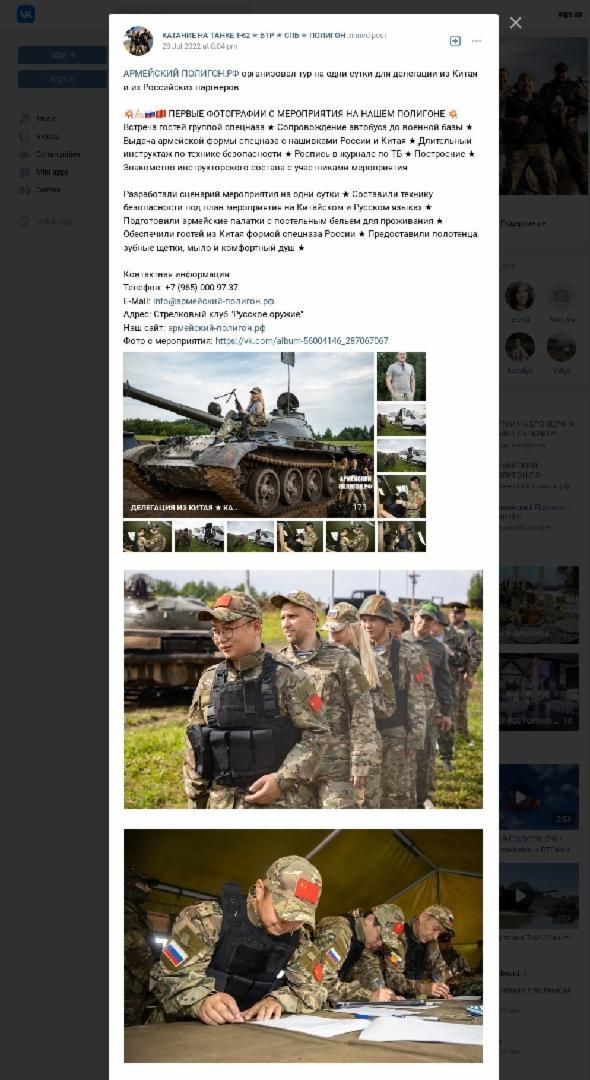Open the large tank photo thumbnail
The width and height of the screenshot is (590, 1080).
click(249, 435)
